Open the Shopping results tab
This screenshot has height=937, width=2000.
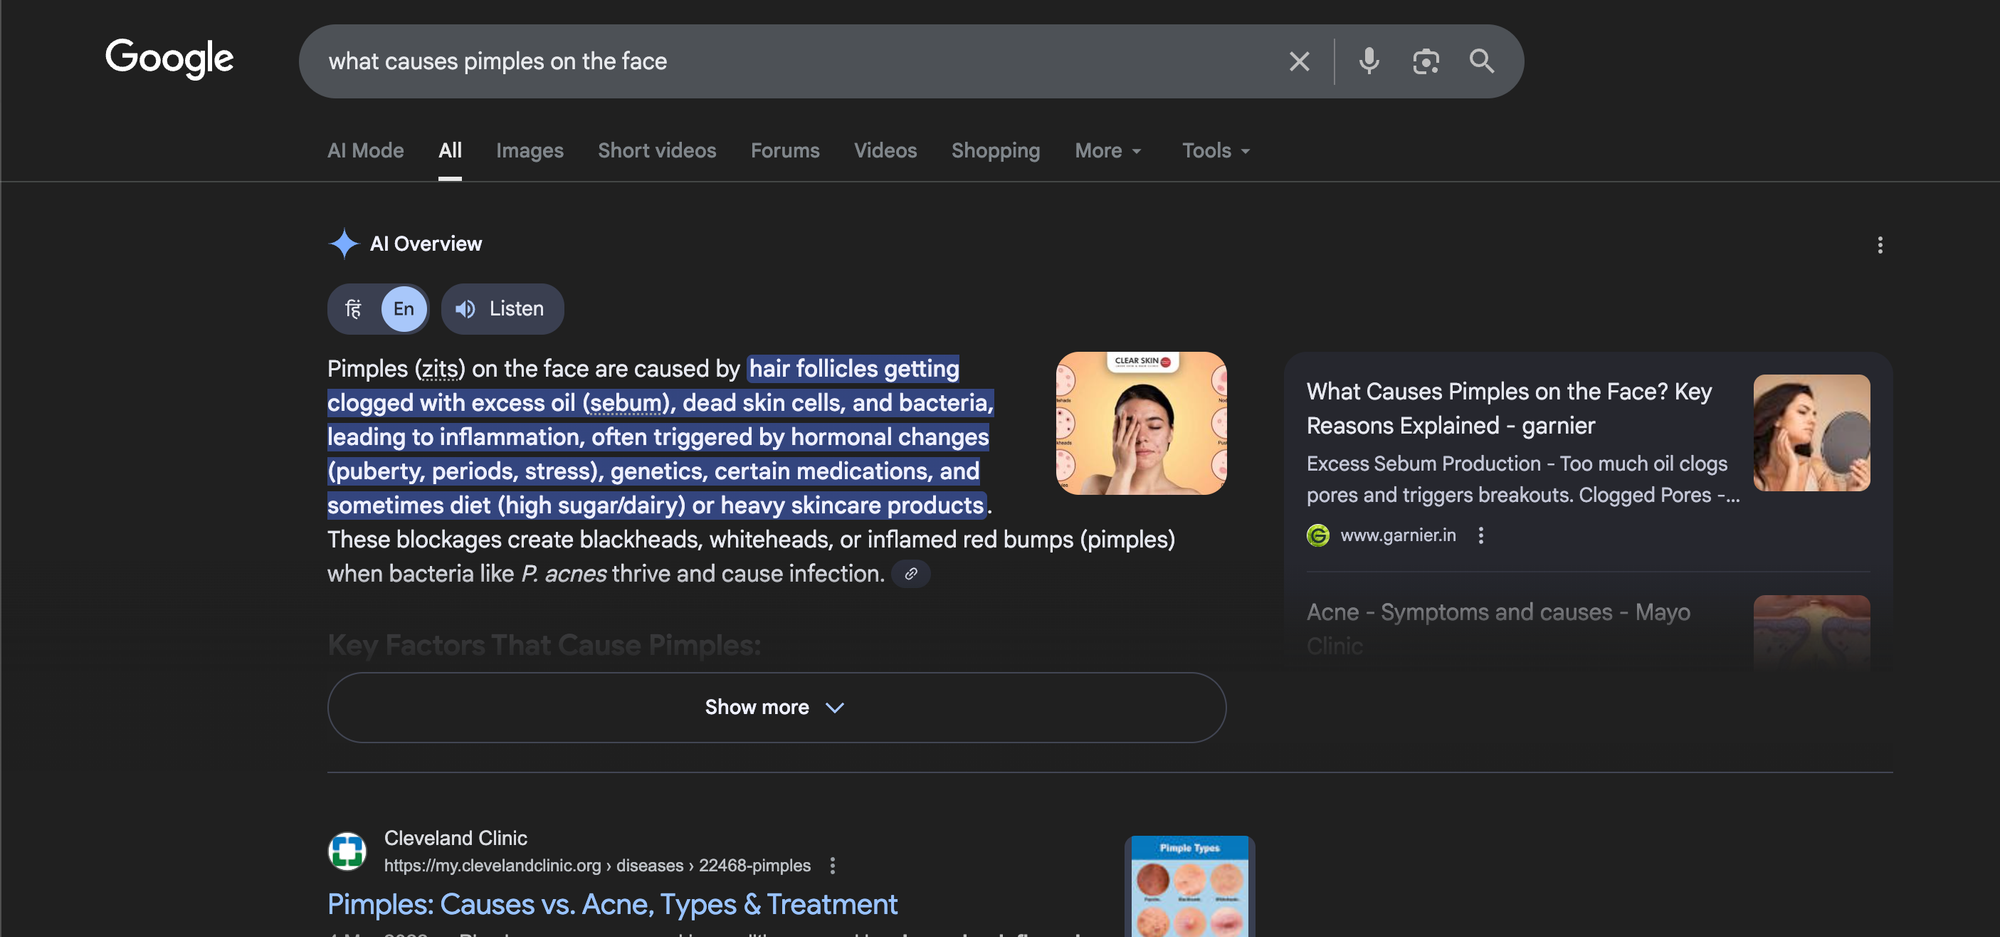[x=995, y=150]
